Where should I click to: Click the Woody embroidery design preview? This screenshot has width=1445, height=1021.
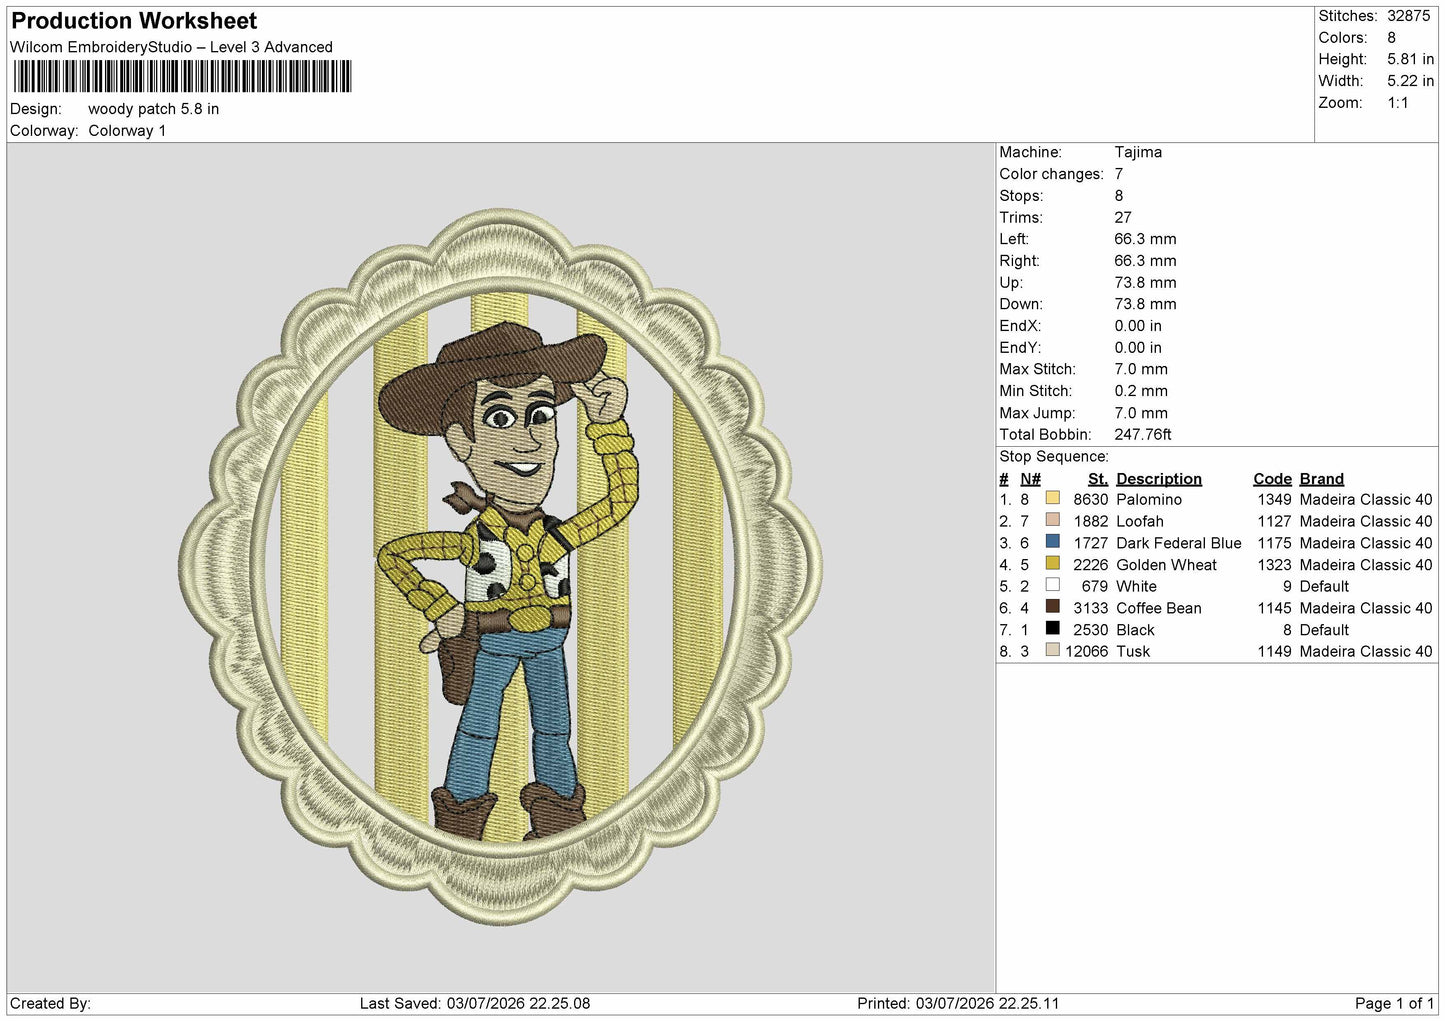501,566
